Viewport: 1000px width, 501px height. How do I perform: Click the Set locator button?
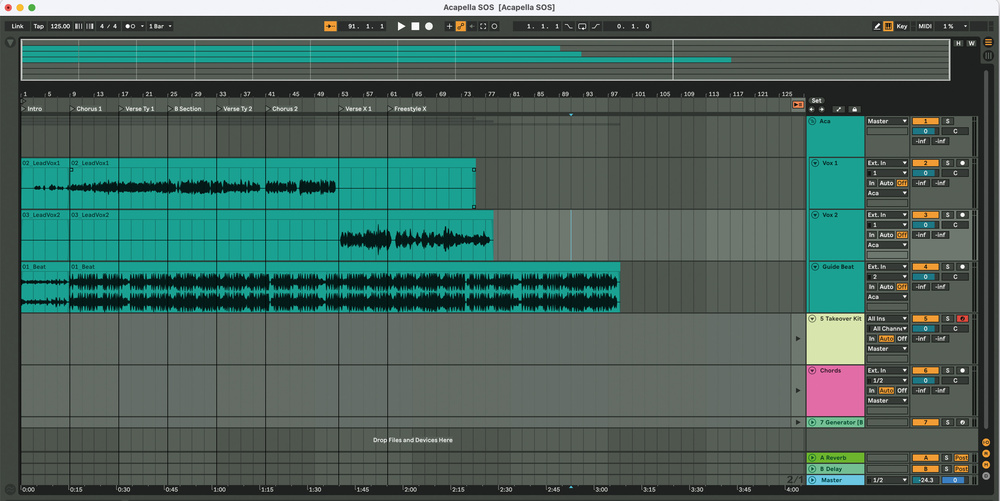[x=816, y=101]
